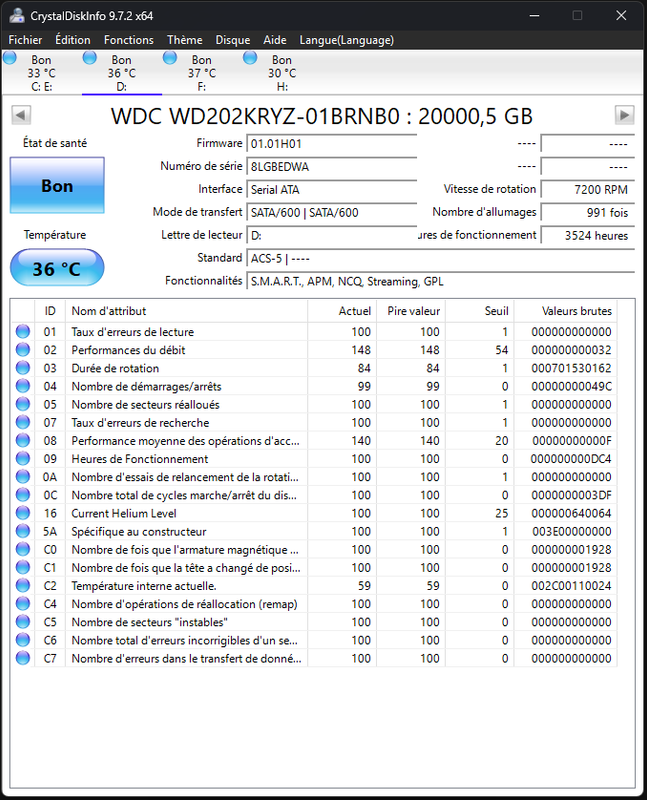The width and height of the screenshot is (647, 800).
Task: Click status orb for attribute 0C row
Action: 23,495
